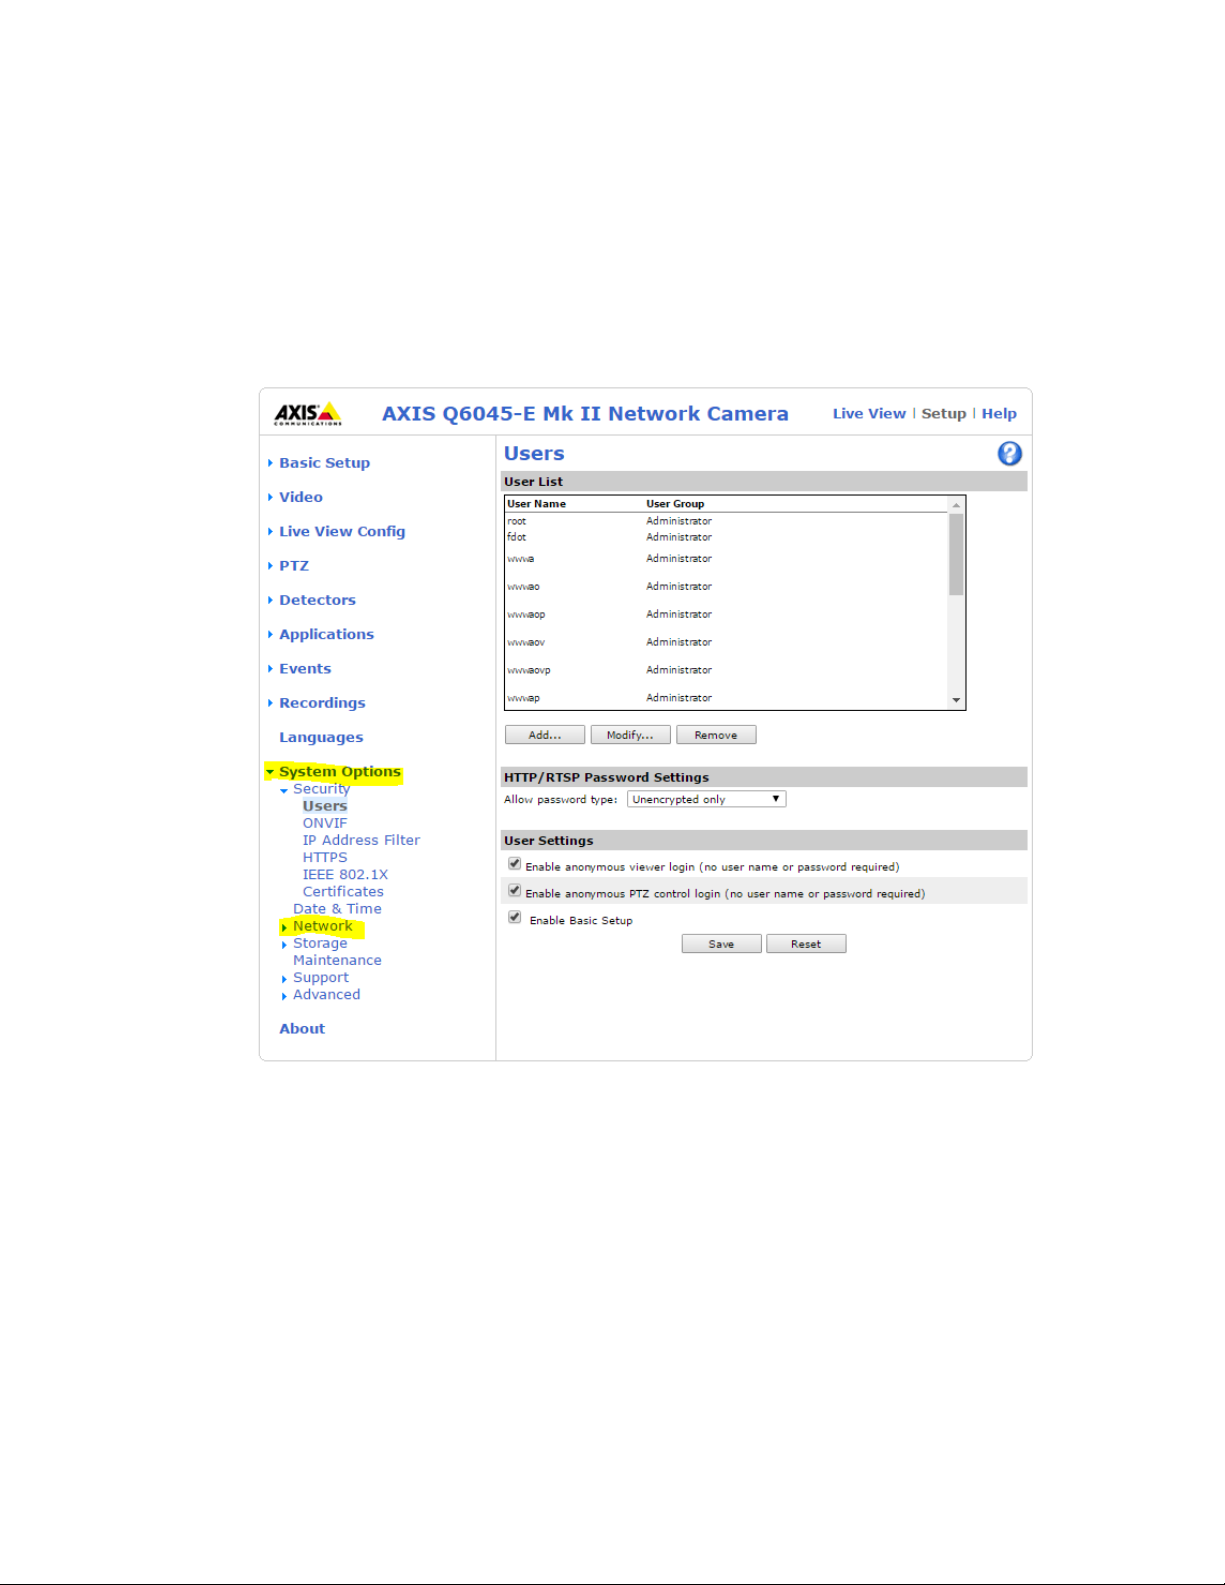Click the Remove user button
Image resolution: width=1225 pixels, height=1585 pixels.
[716, 736]
